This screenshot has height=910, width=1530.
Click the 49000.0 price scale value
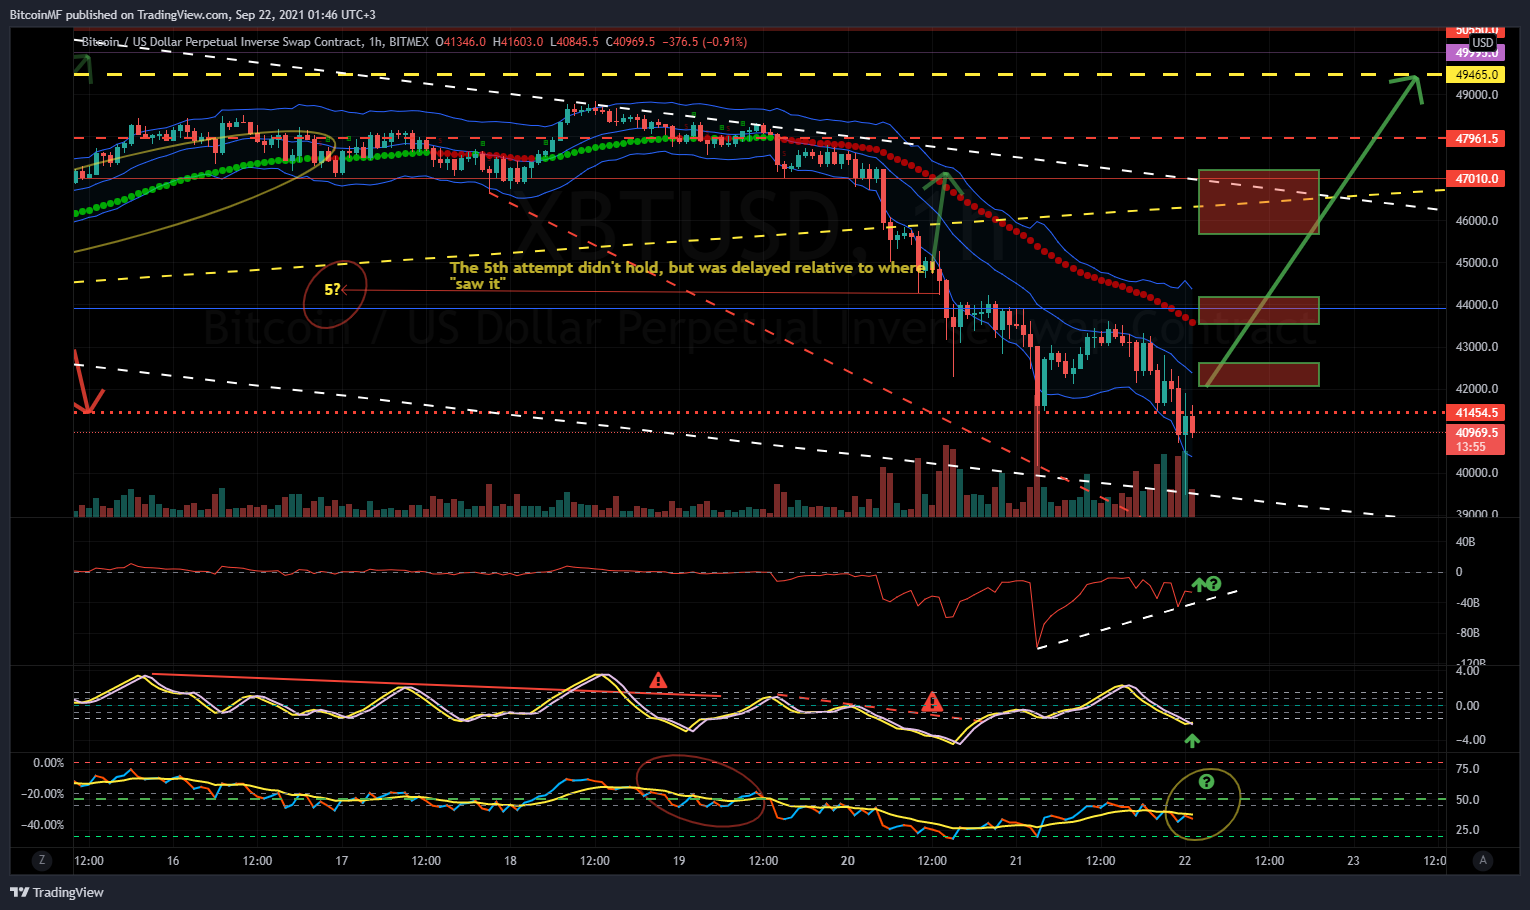1477,95
